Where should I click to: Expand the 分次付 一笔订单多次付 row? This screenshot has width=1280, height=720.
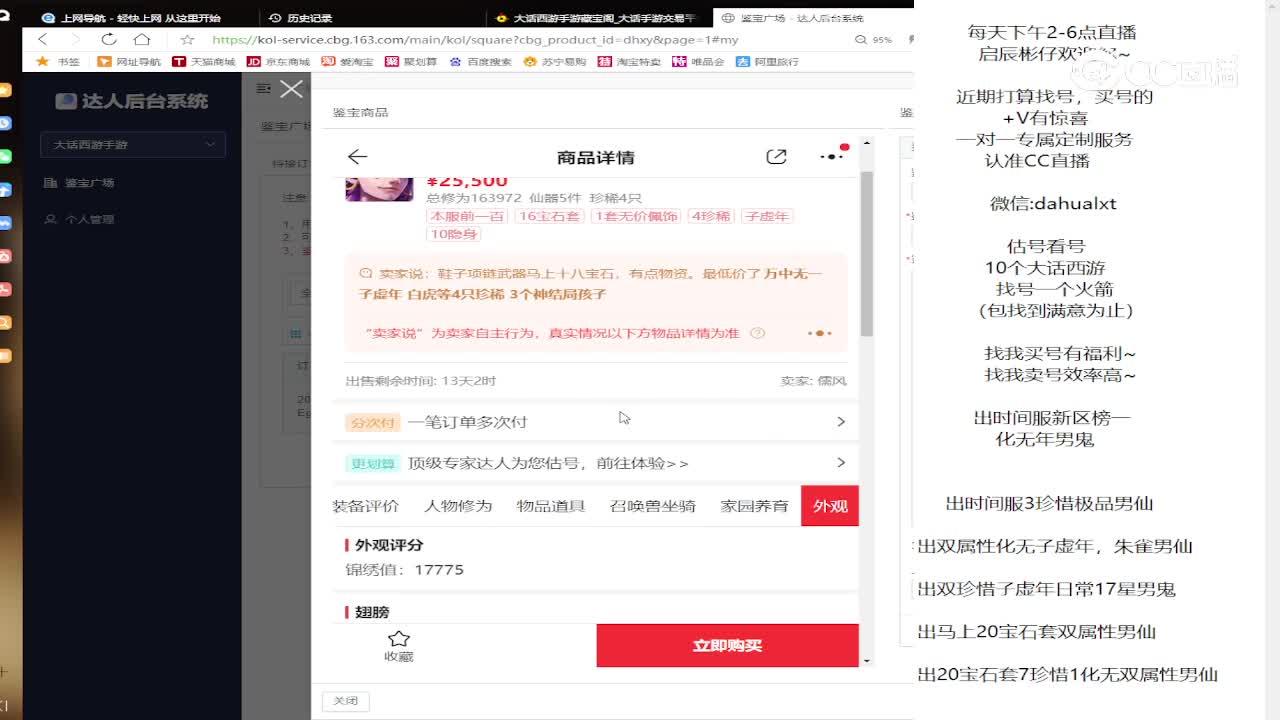coord(596,422)
